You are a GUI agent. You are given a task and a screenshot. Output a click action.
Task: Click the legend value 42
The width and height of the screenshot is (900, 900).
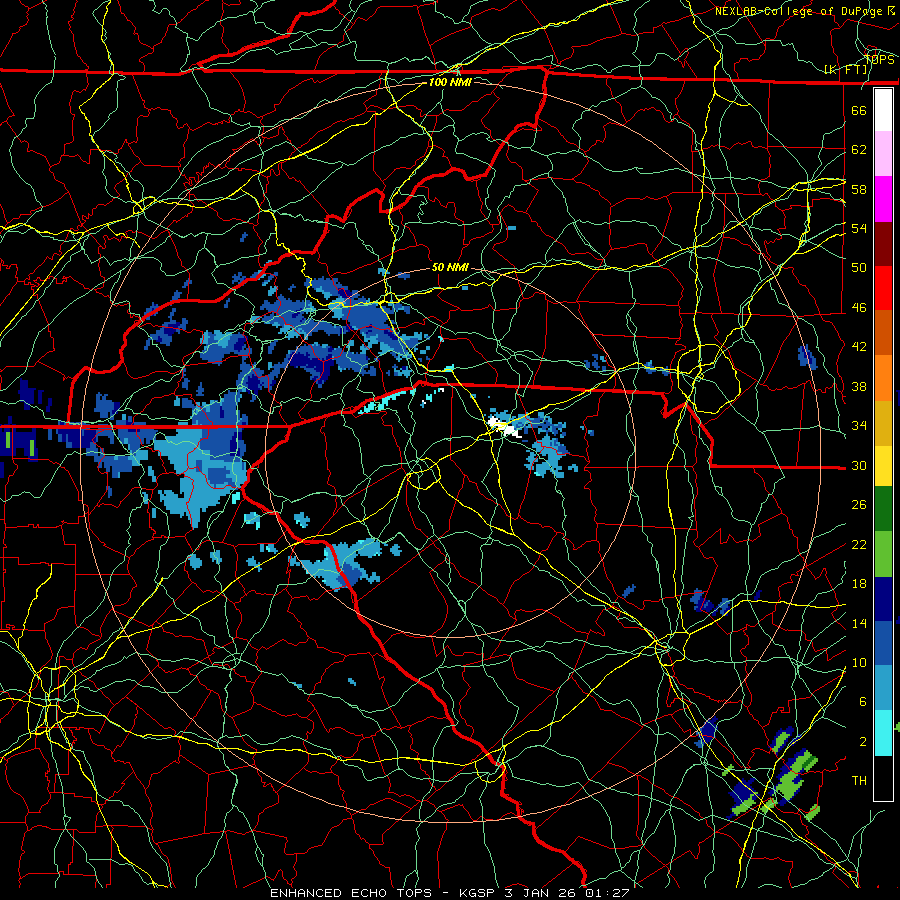pos(859,347)
